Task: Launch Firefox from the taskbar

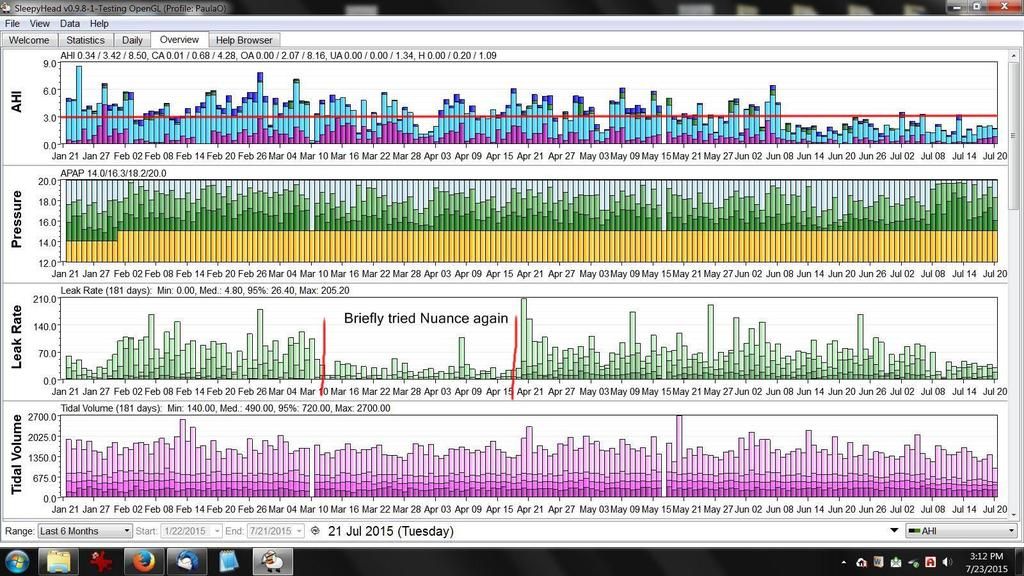Action: 141,561
